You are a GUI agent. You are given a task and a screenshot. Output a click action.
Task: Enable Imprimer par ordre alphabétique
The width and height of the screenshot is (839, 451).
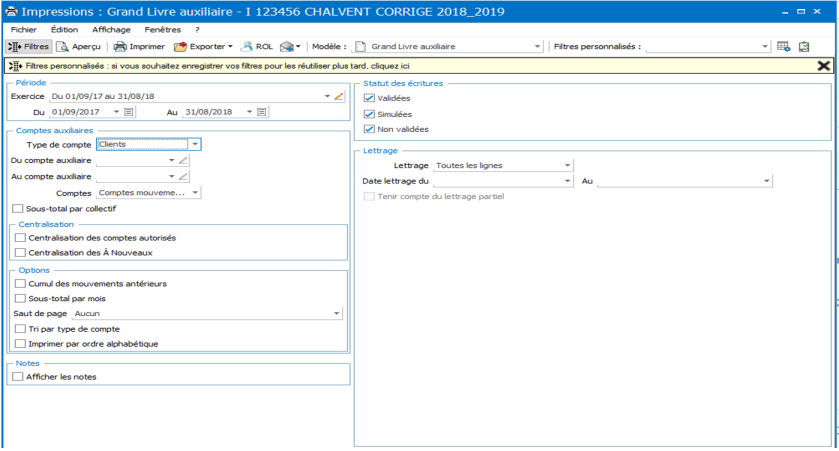(20, 343)
